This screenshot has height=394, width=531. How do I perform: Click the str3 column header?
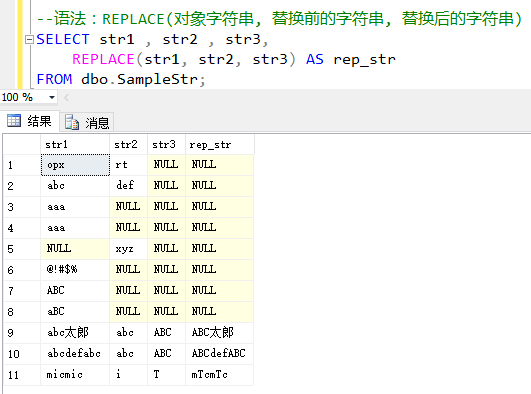point(166,145)
